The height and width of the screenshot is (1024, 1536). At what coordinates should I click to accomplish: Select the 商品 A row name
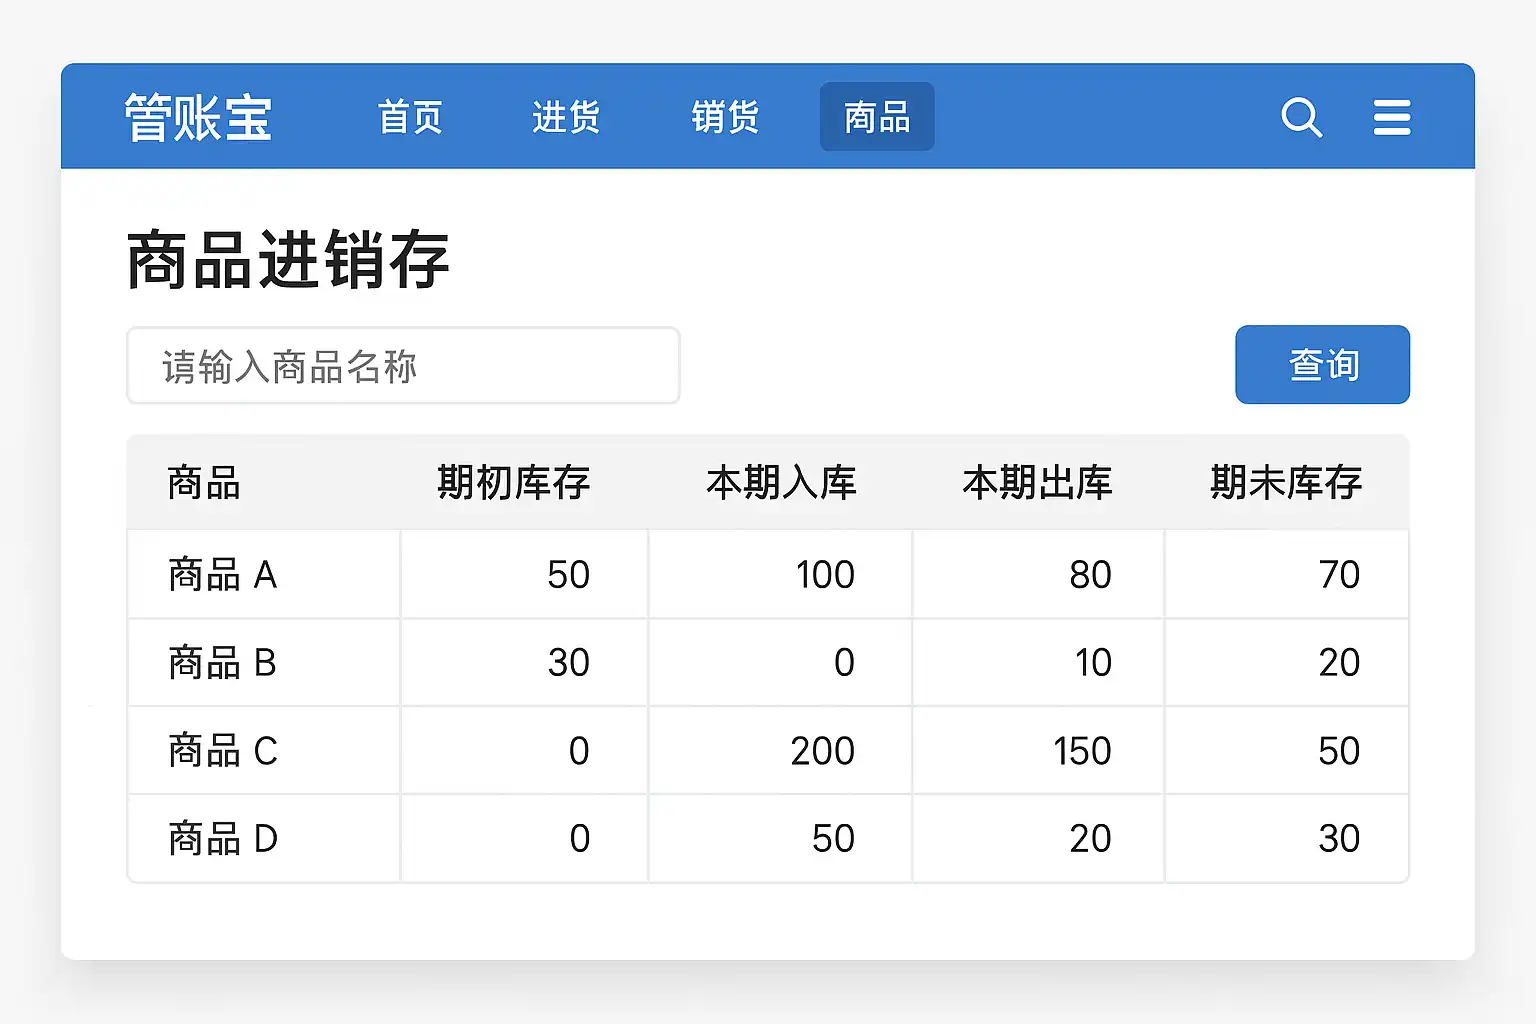coord(222,575)
